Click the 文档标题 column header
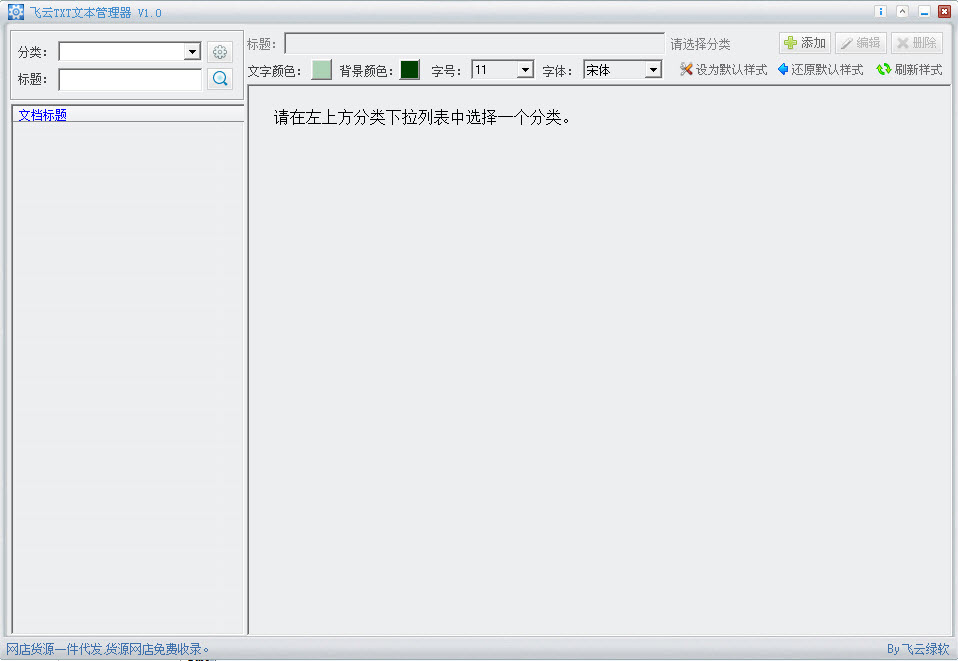 click(128, 114)
